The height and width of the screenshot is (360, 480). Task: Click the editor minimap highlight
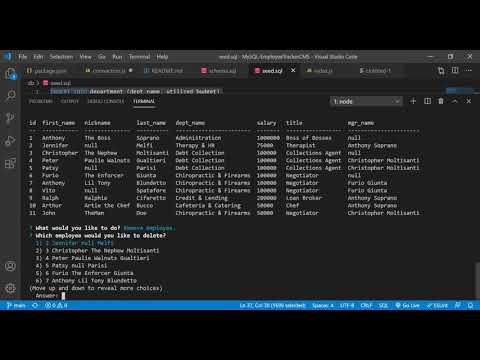[x=459, y=91]
